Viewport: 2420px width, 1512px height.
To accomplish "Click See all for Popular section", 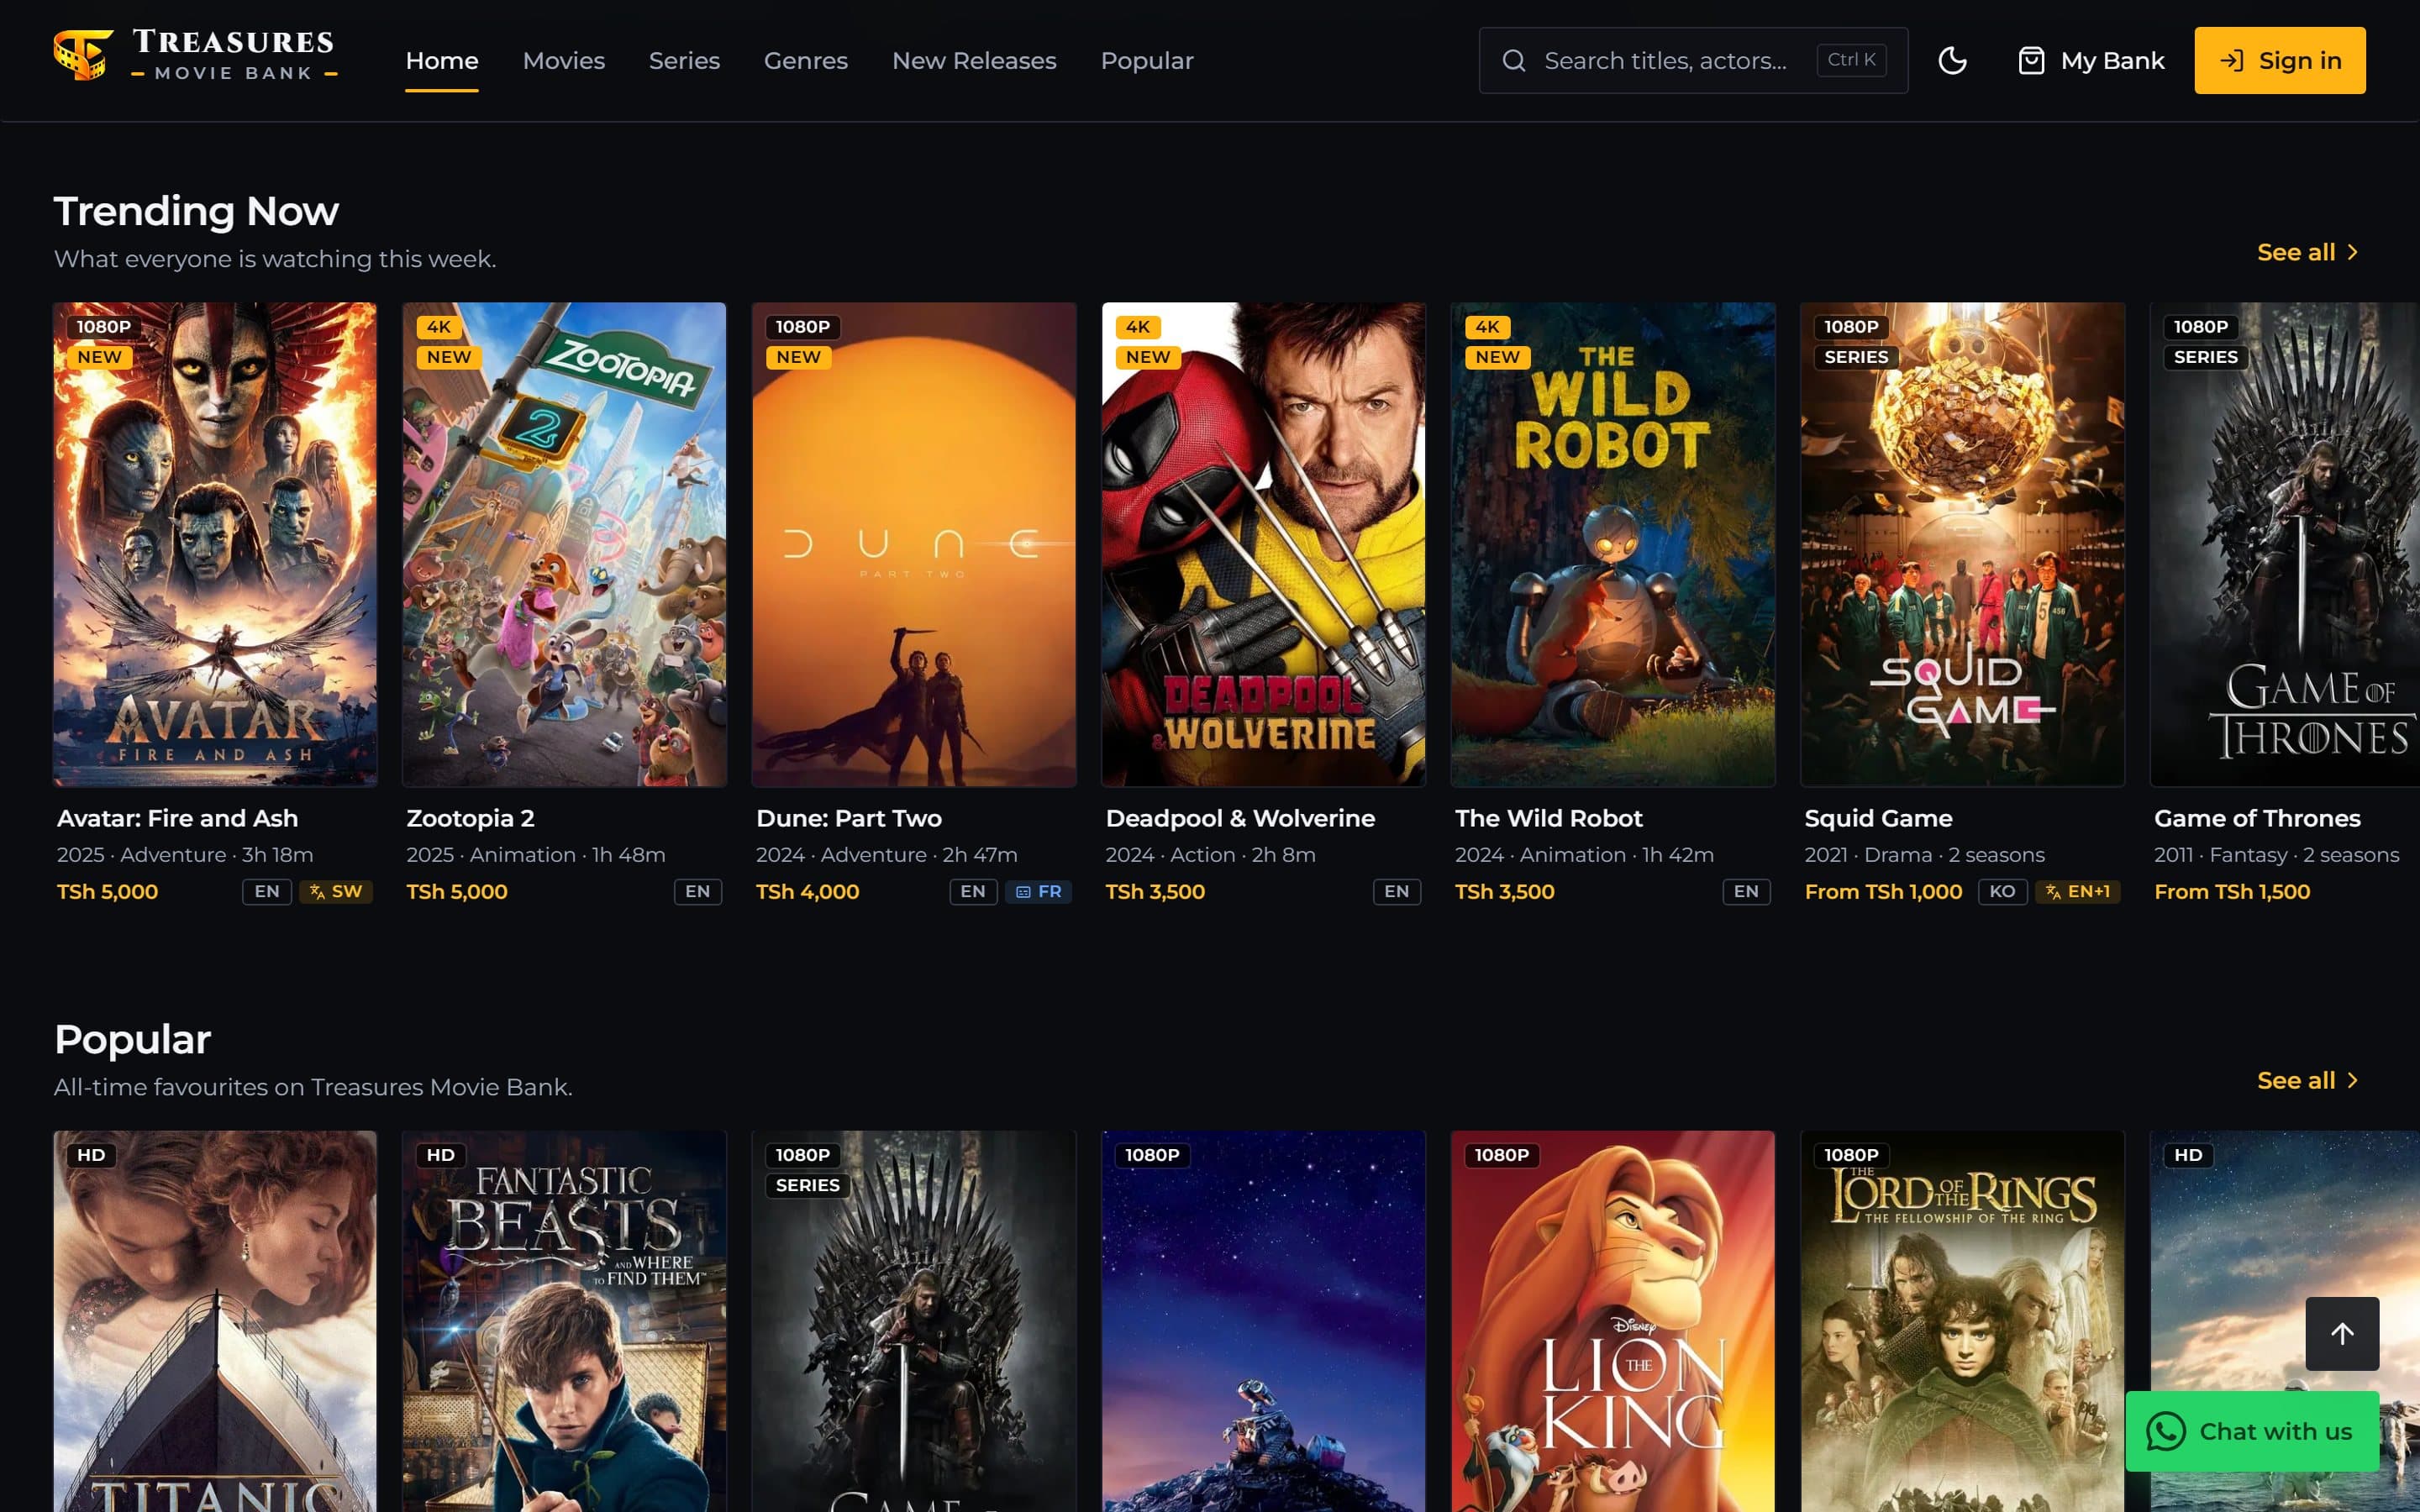I will 2308,1080.
